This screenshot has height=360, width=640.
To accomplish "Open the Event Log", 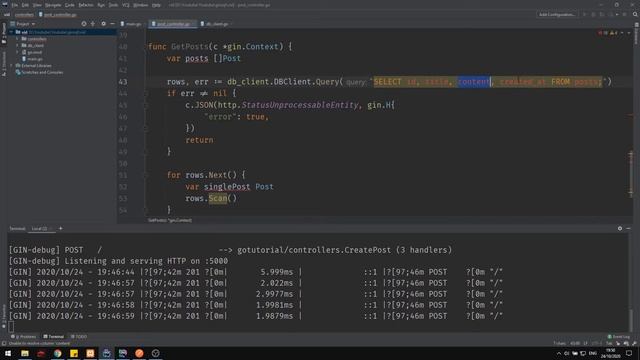I will pos(619,337).
